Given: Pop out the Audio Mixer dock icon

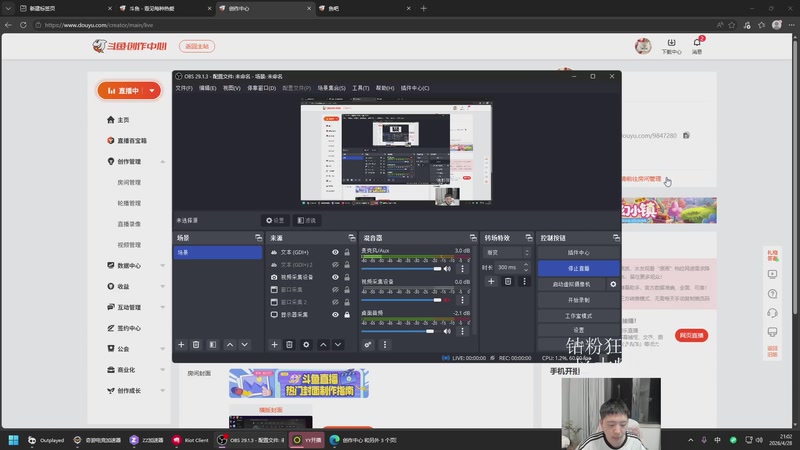Looking at the screenshot, I should tap(473, 238).
